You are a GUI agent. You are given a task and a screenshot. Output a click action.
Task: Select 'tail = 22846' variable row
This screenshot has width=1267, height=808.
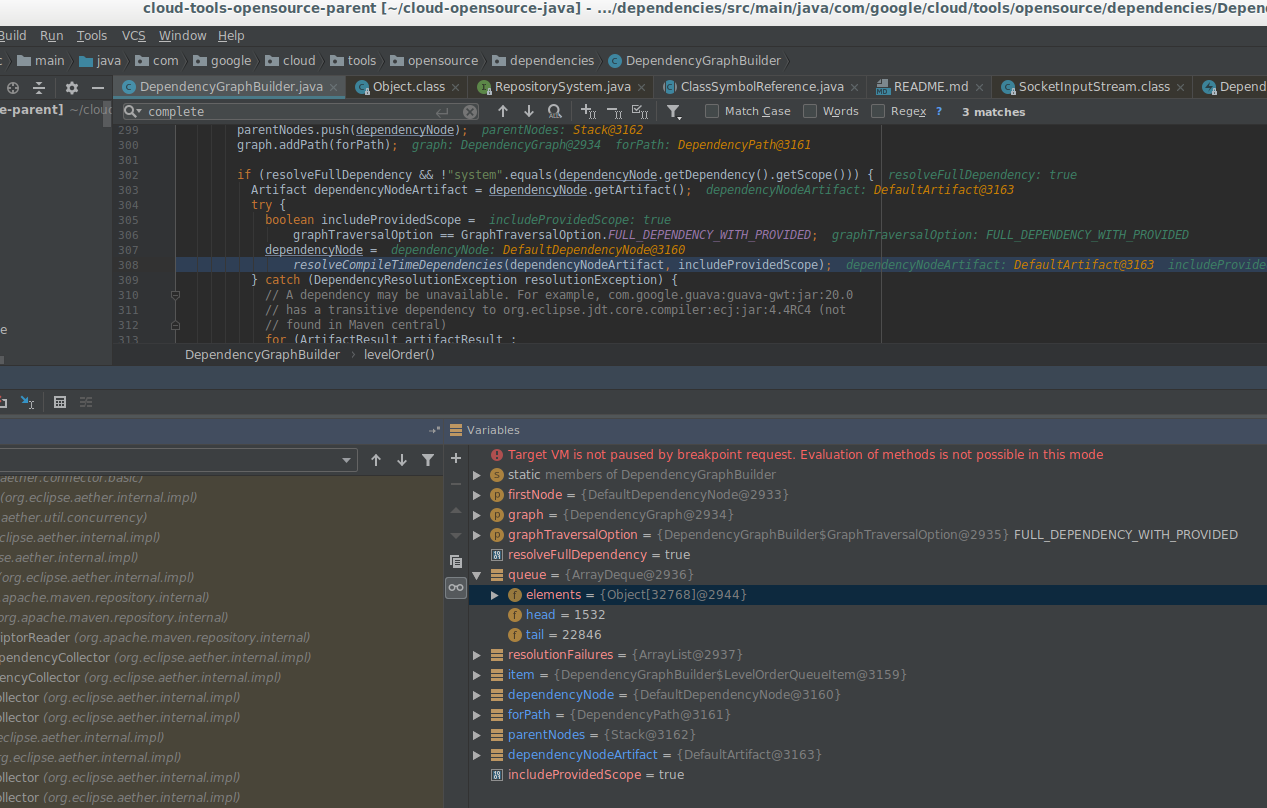[x=868, y=635]
